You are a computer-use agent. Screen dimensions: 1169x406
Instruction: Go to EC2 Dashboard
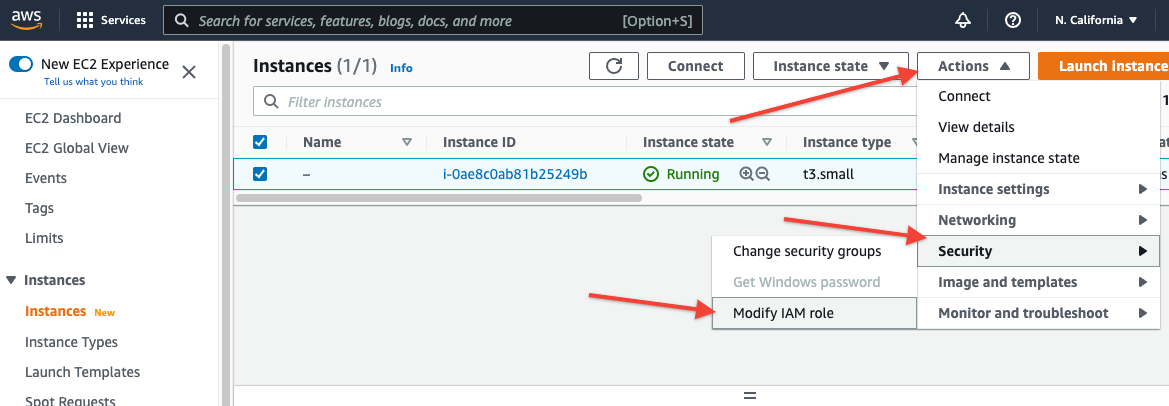point(73,118)
